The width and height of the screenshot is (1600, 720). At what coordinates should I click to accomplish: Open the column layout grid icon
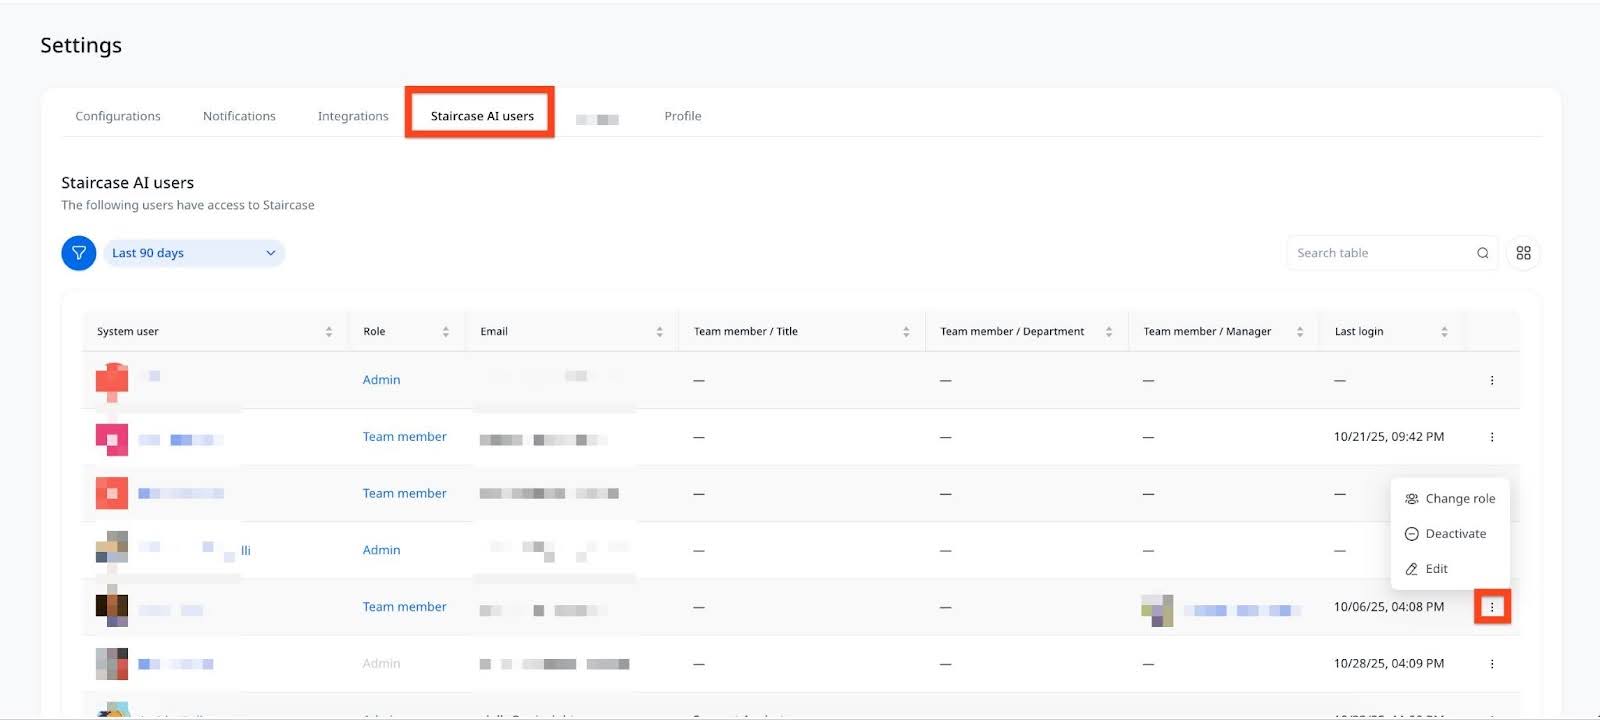[x=1523, y=253]
